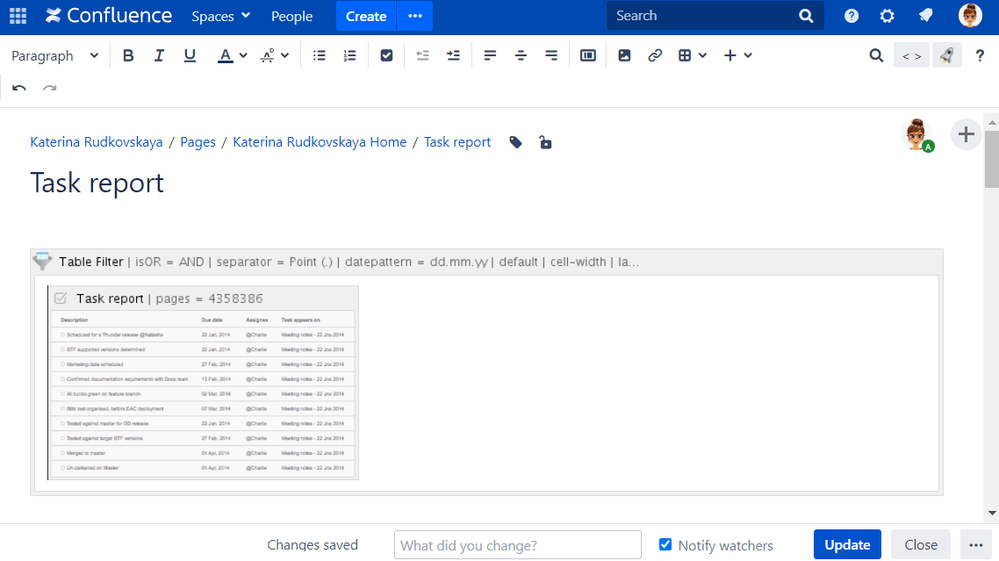Screen dimensions: 999x561
Task: Go to Confluence home logo
Action: tap(109, 16)
